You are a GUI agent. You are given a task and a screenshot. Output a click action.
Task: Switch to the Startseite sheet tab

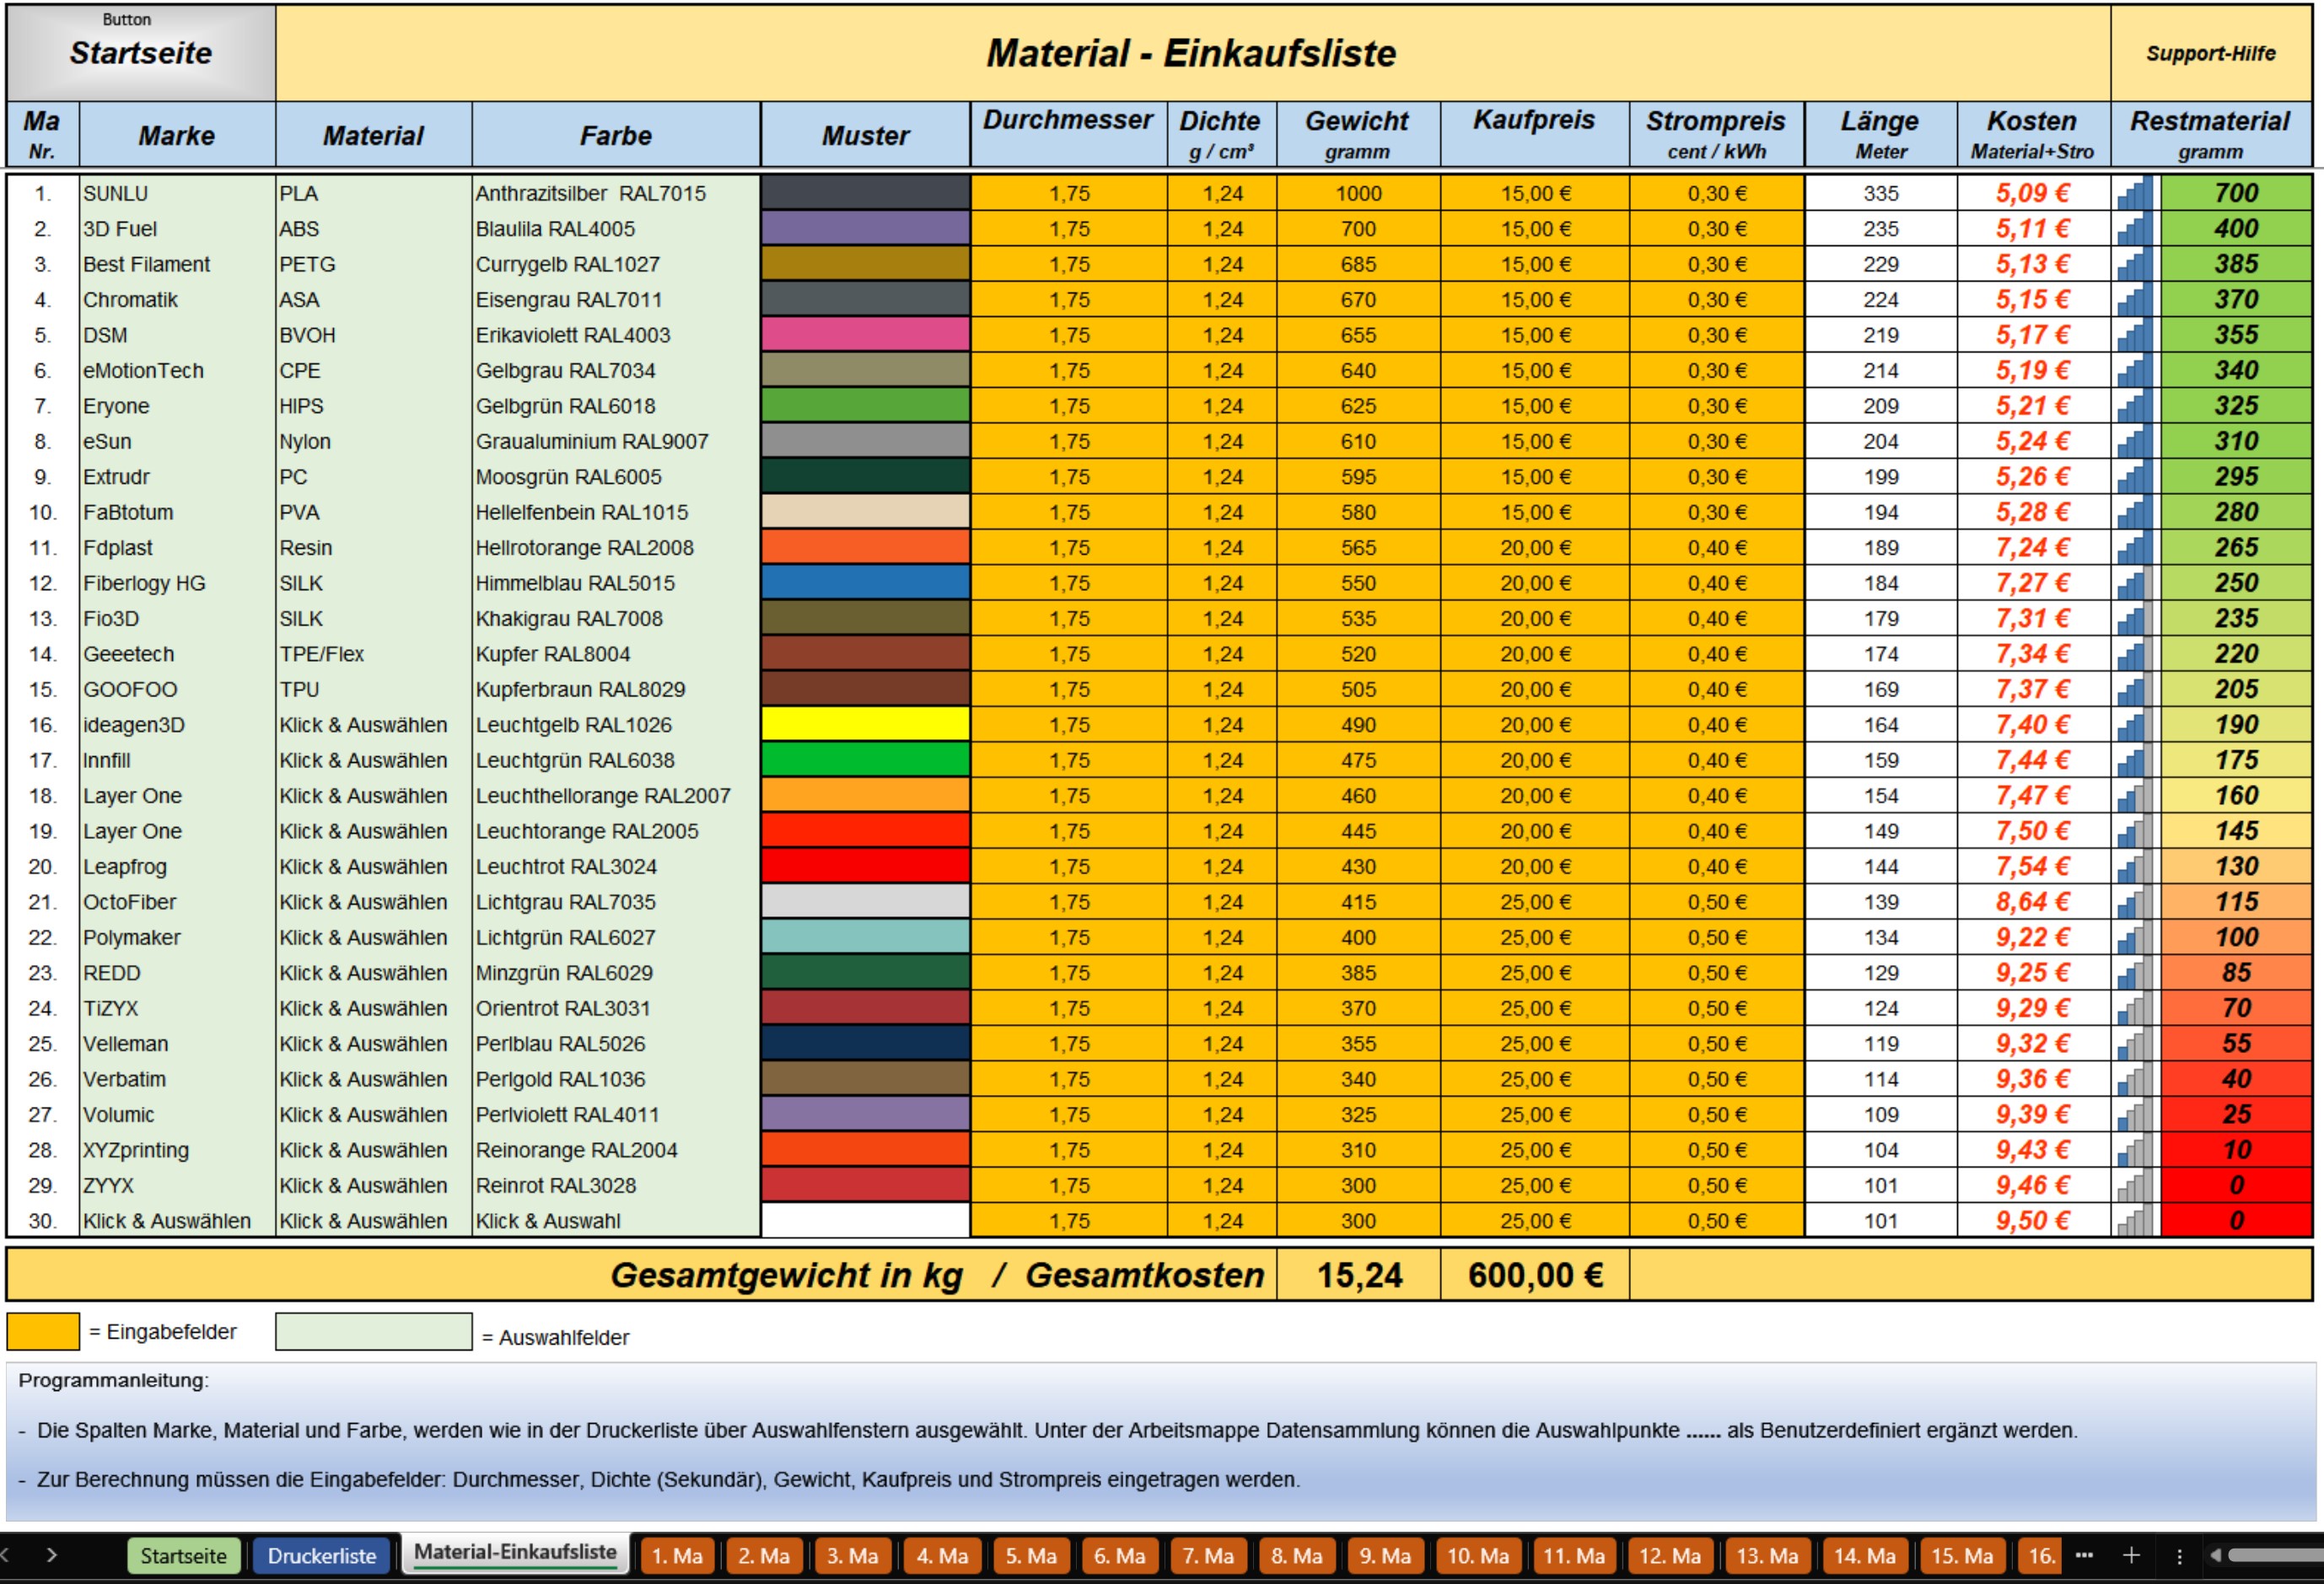point(183,1555)
